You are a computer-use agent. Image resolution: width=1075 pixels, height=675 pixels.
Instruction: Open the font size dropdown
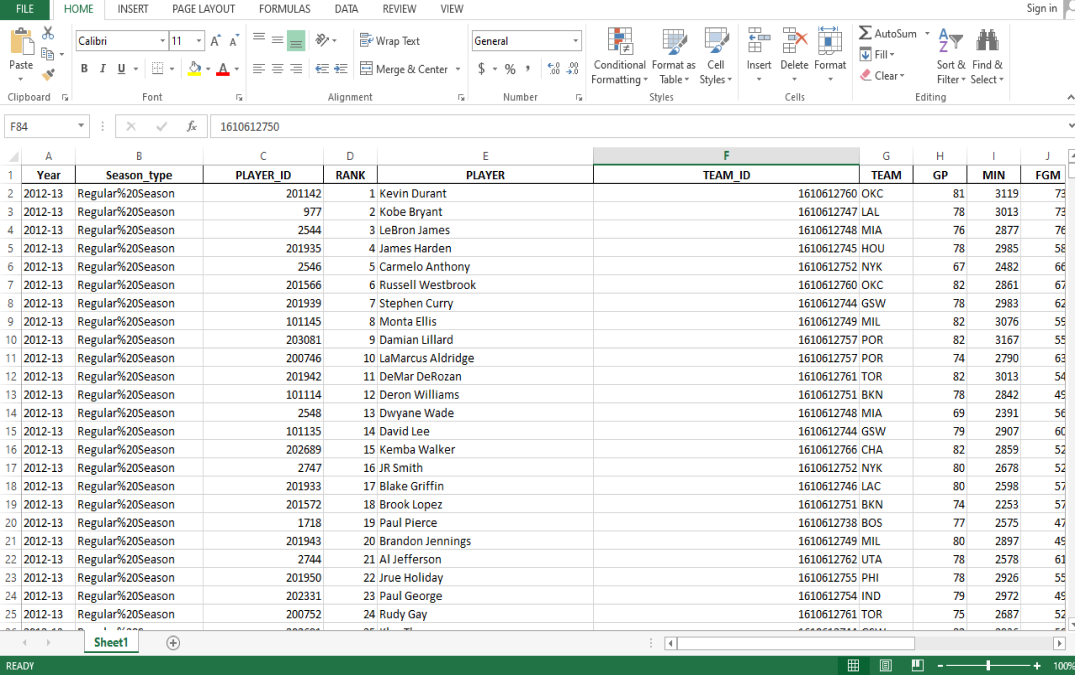tap(199, 41)
